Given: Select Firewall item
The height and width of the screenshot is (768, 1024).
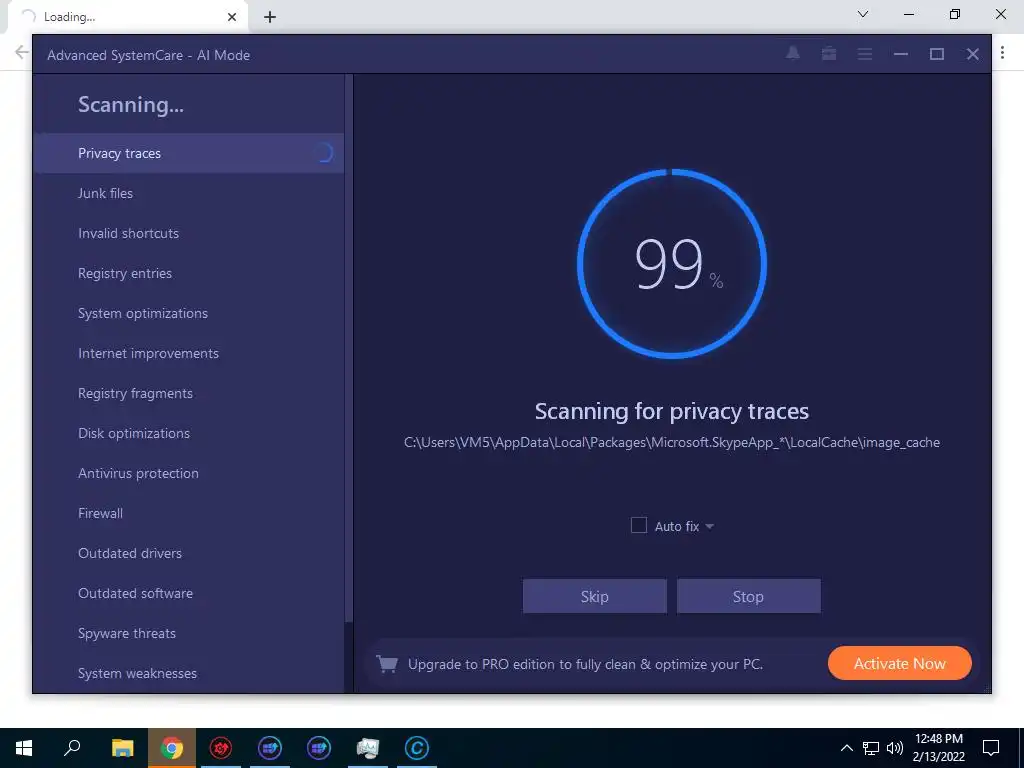Looking at the screenshot, I should click(x=188, y=513).
